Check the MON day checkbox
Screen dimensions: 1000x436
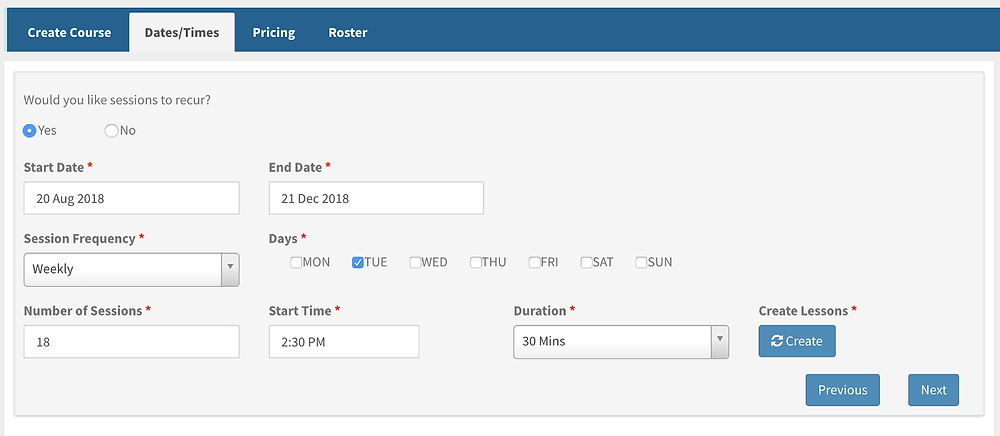[296, 262]
